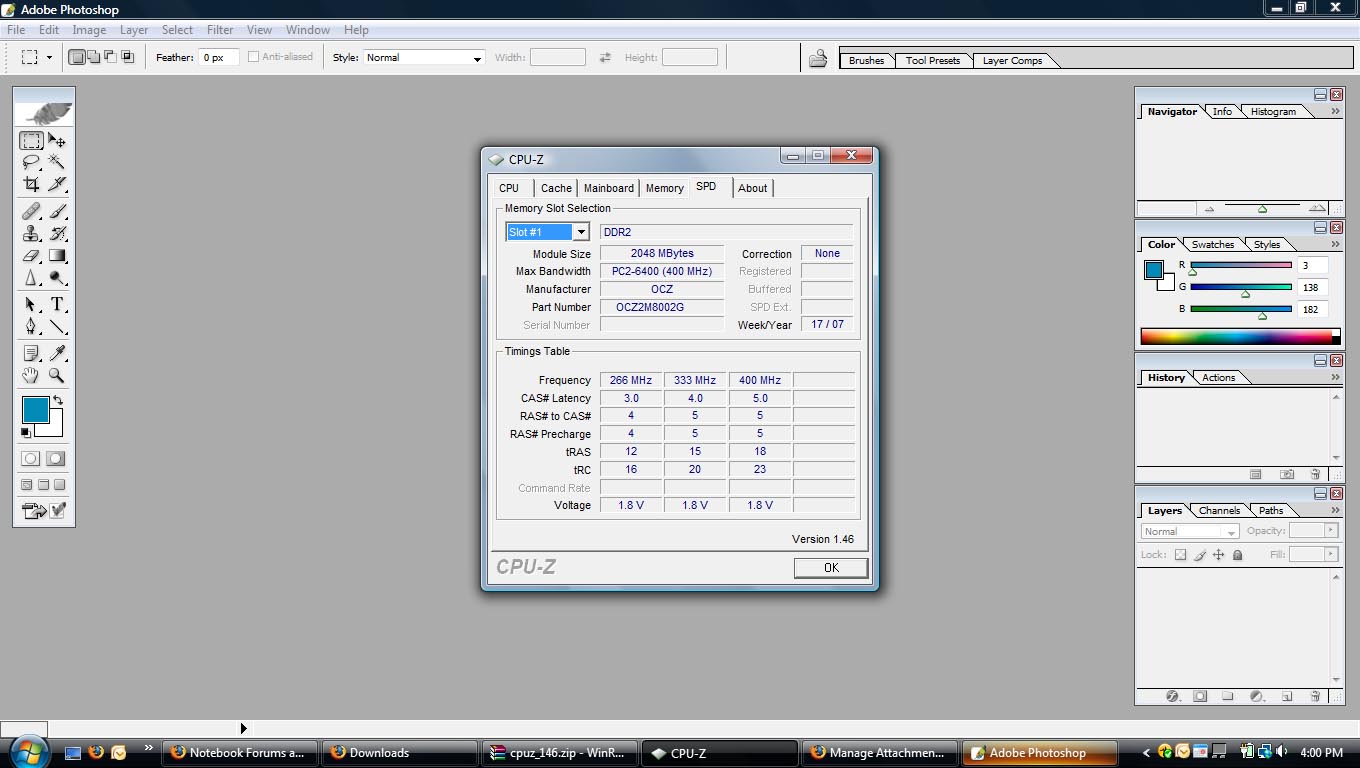This screenshot has height=768, width=1360.
Task: Open the Layer Comps palette well tab
Action: (x=1012, y=60)
